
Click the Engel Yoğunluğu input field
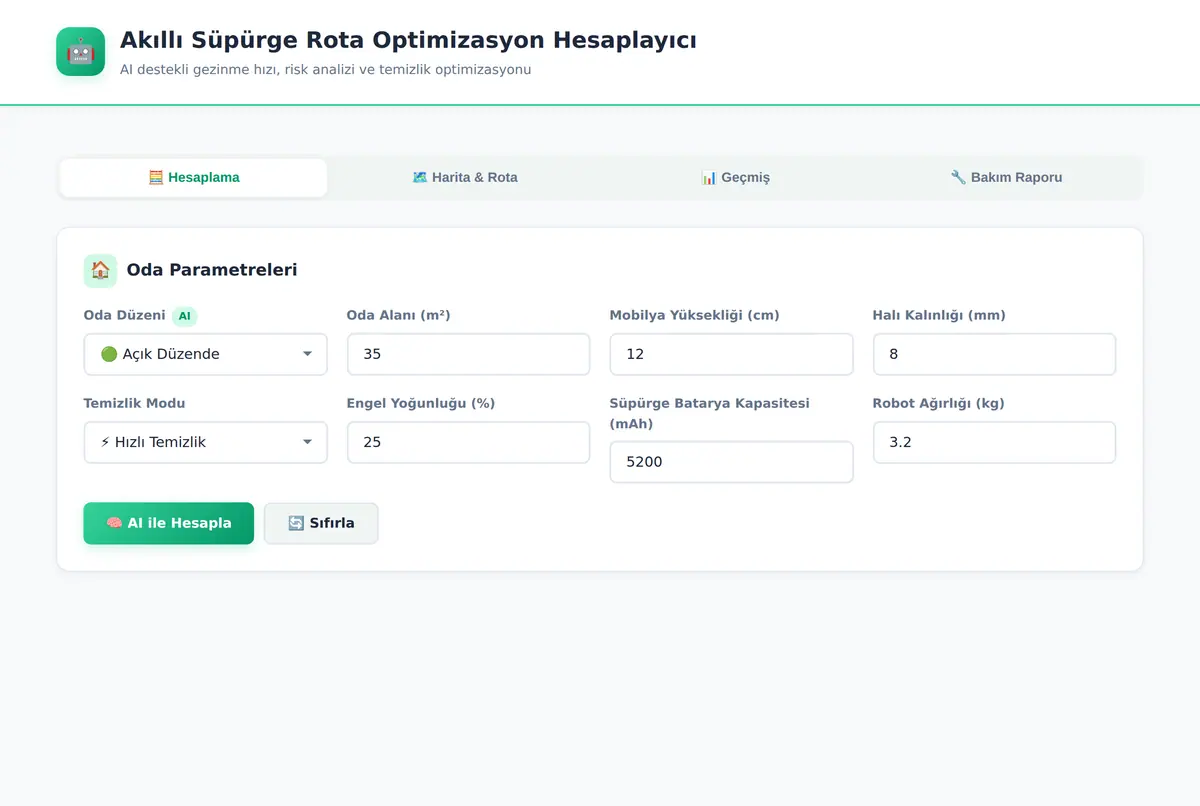click(468, 442)
